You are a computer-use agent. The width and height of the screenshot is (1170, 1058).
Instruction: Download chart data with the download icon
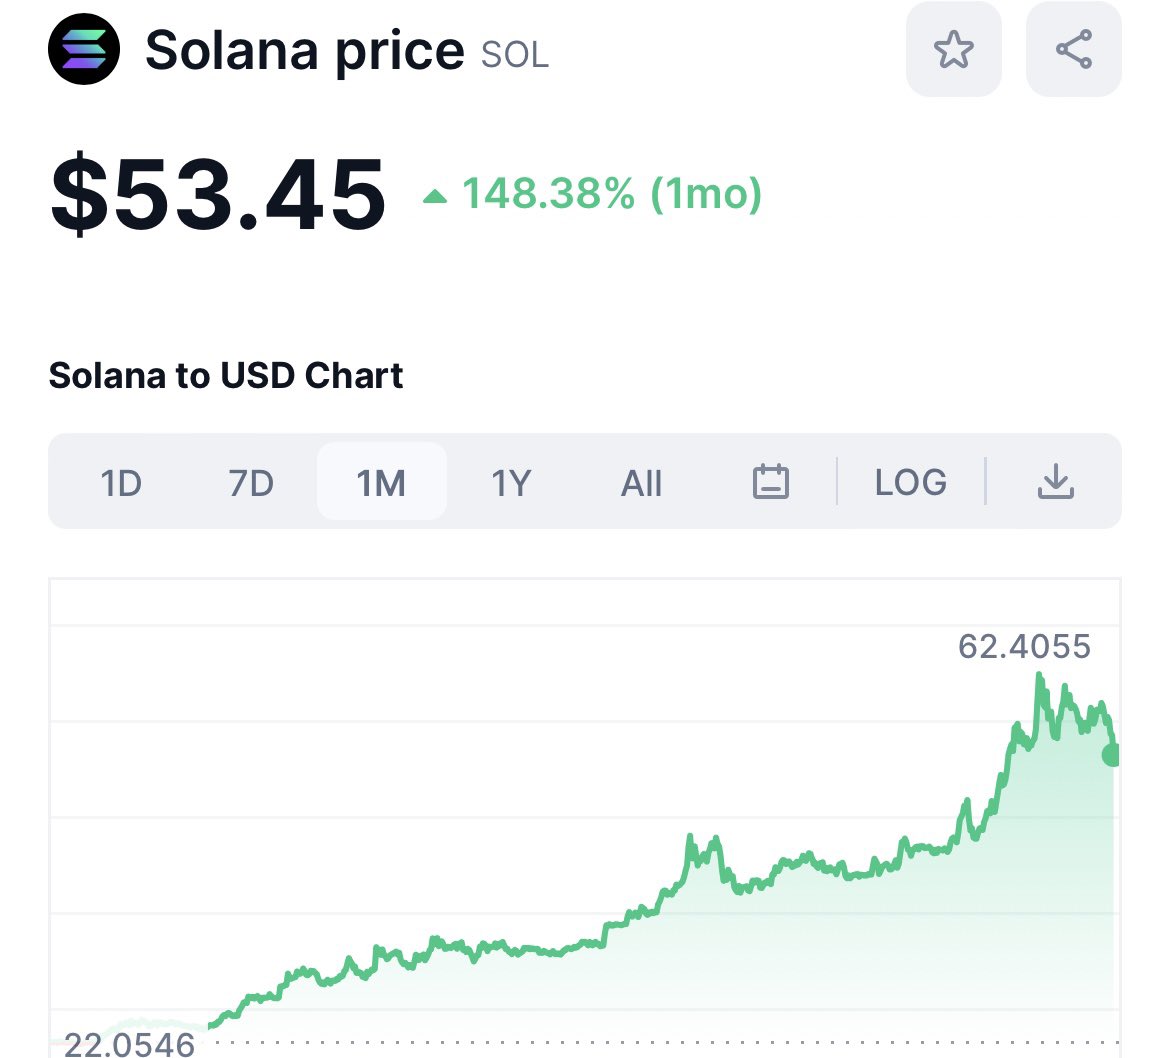point(1055,481)
